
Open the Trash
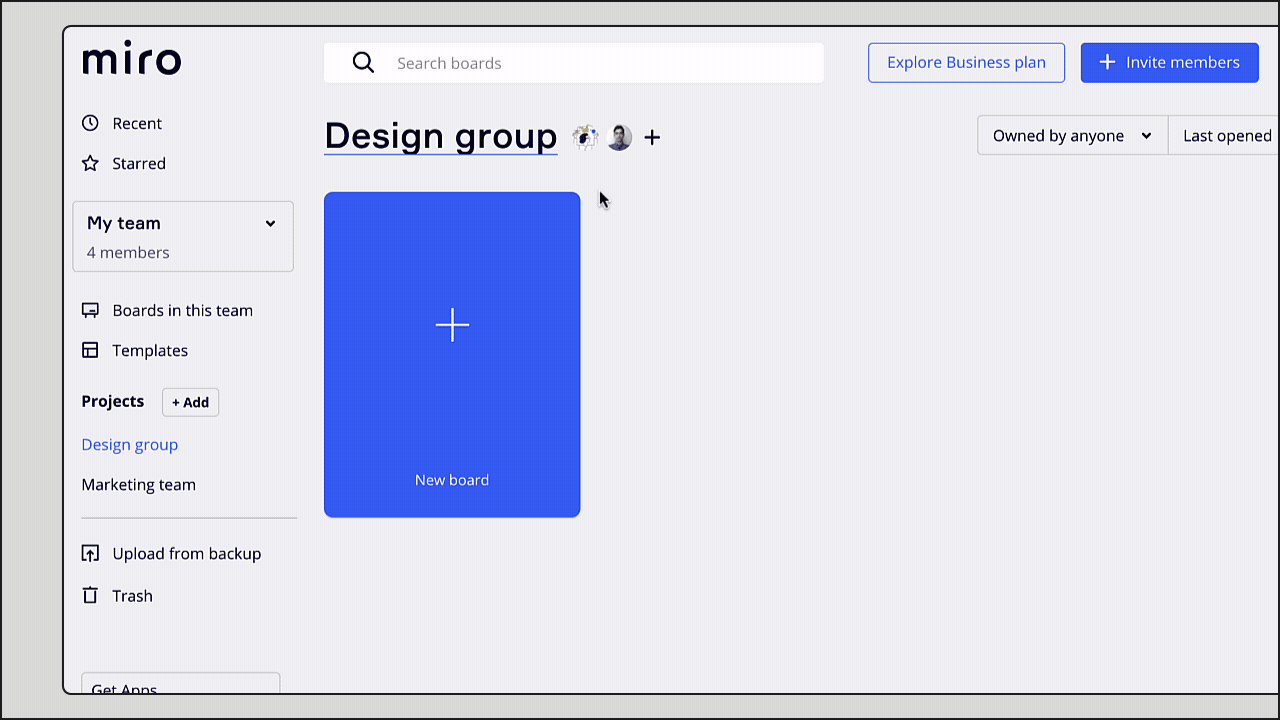132,595
